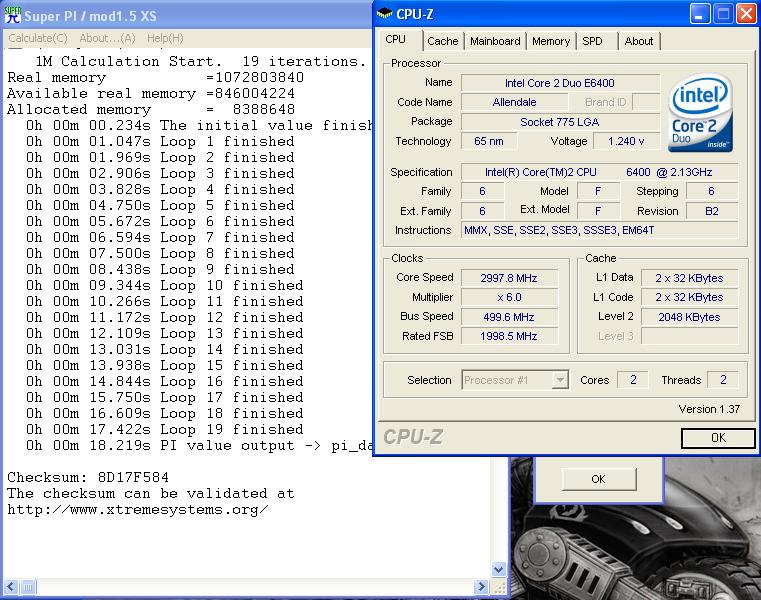
Task: Open the About...(A) menu in Super PI
Action: pos(107,38)
